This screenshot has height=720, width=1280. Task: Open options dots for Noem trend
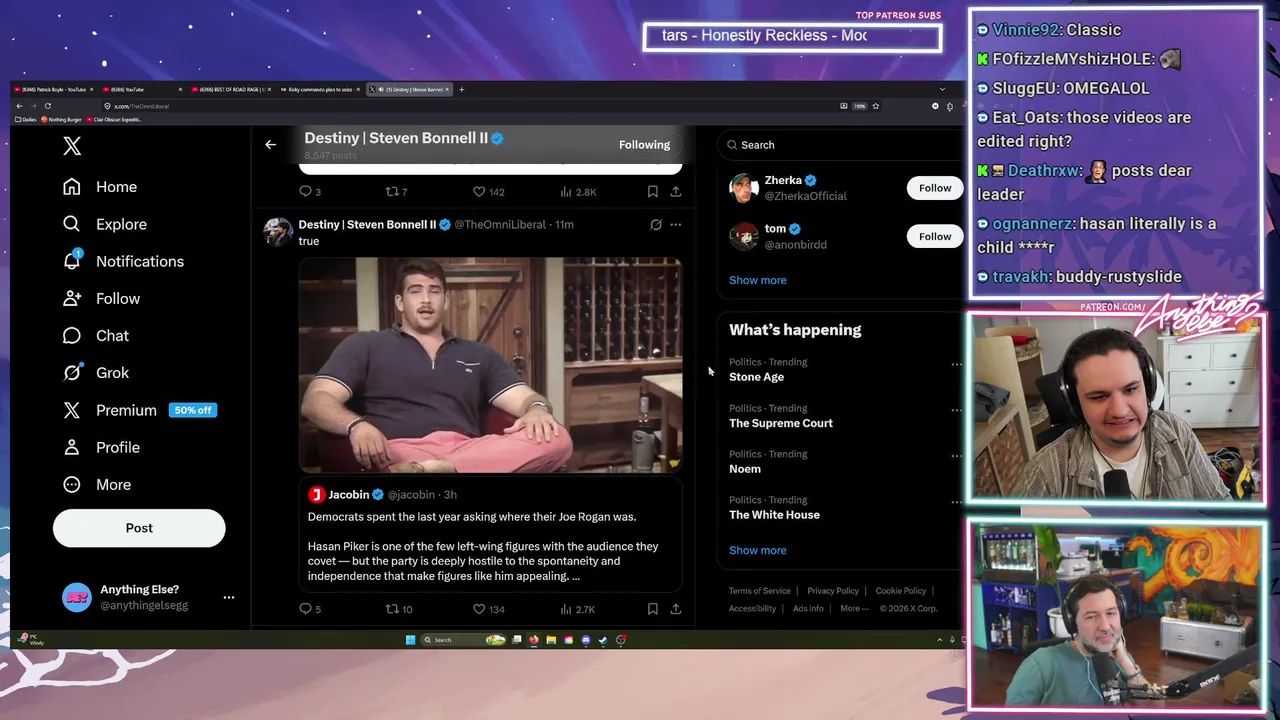[x=956, y=456]
